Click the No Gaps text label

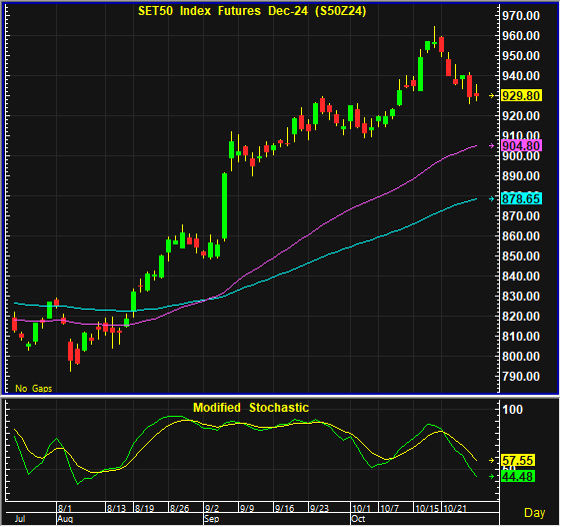pyautogui.click(x=34, y=389)
